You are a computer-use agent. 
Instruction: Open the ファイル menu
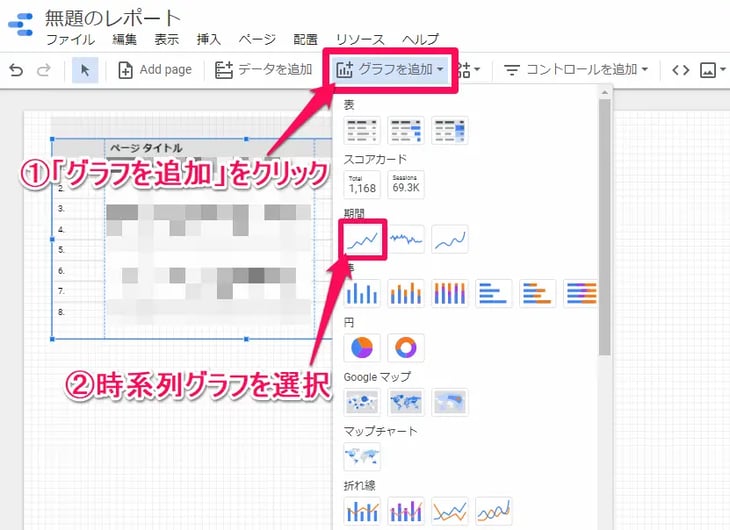[70, 40]
